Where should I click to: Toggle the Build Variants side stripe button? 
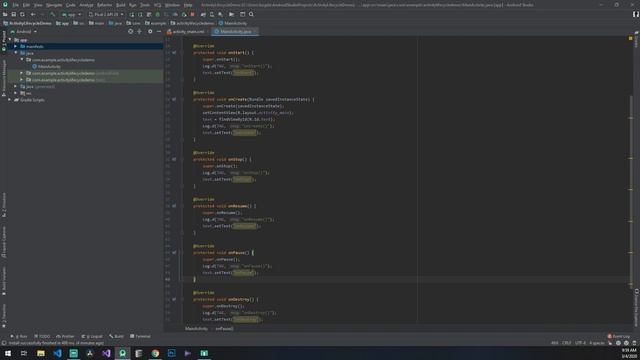pyautogui.click(x=4, y=281)
